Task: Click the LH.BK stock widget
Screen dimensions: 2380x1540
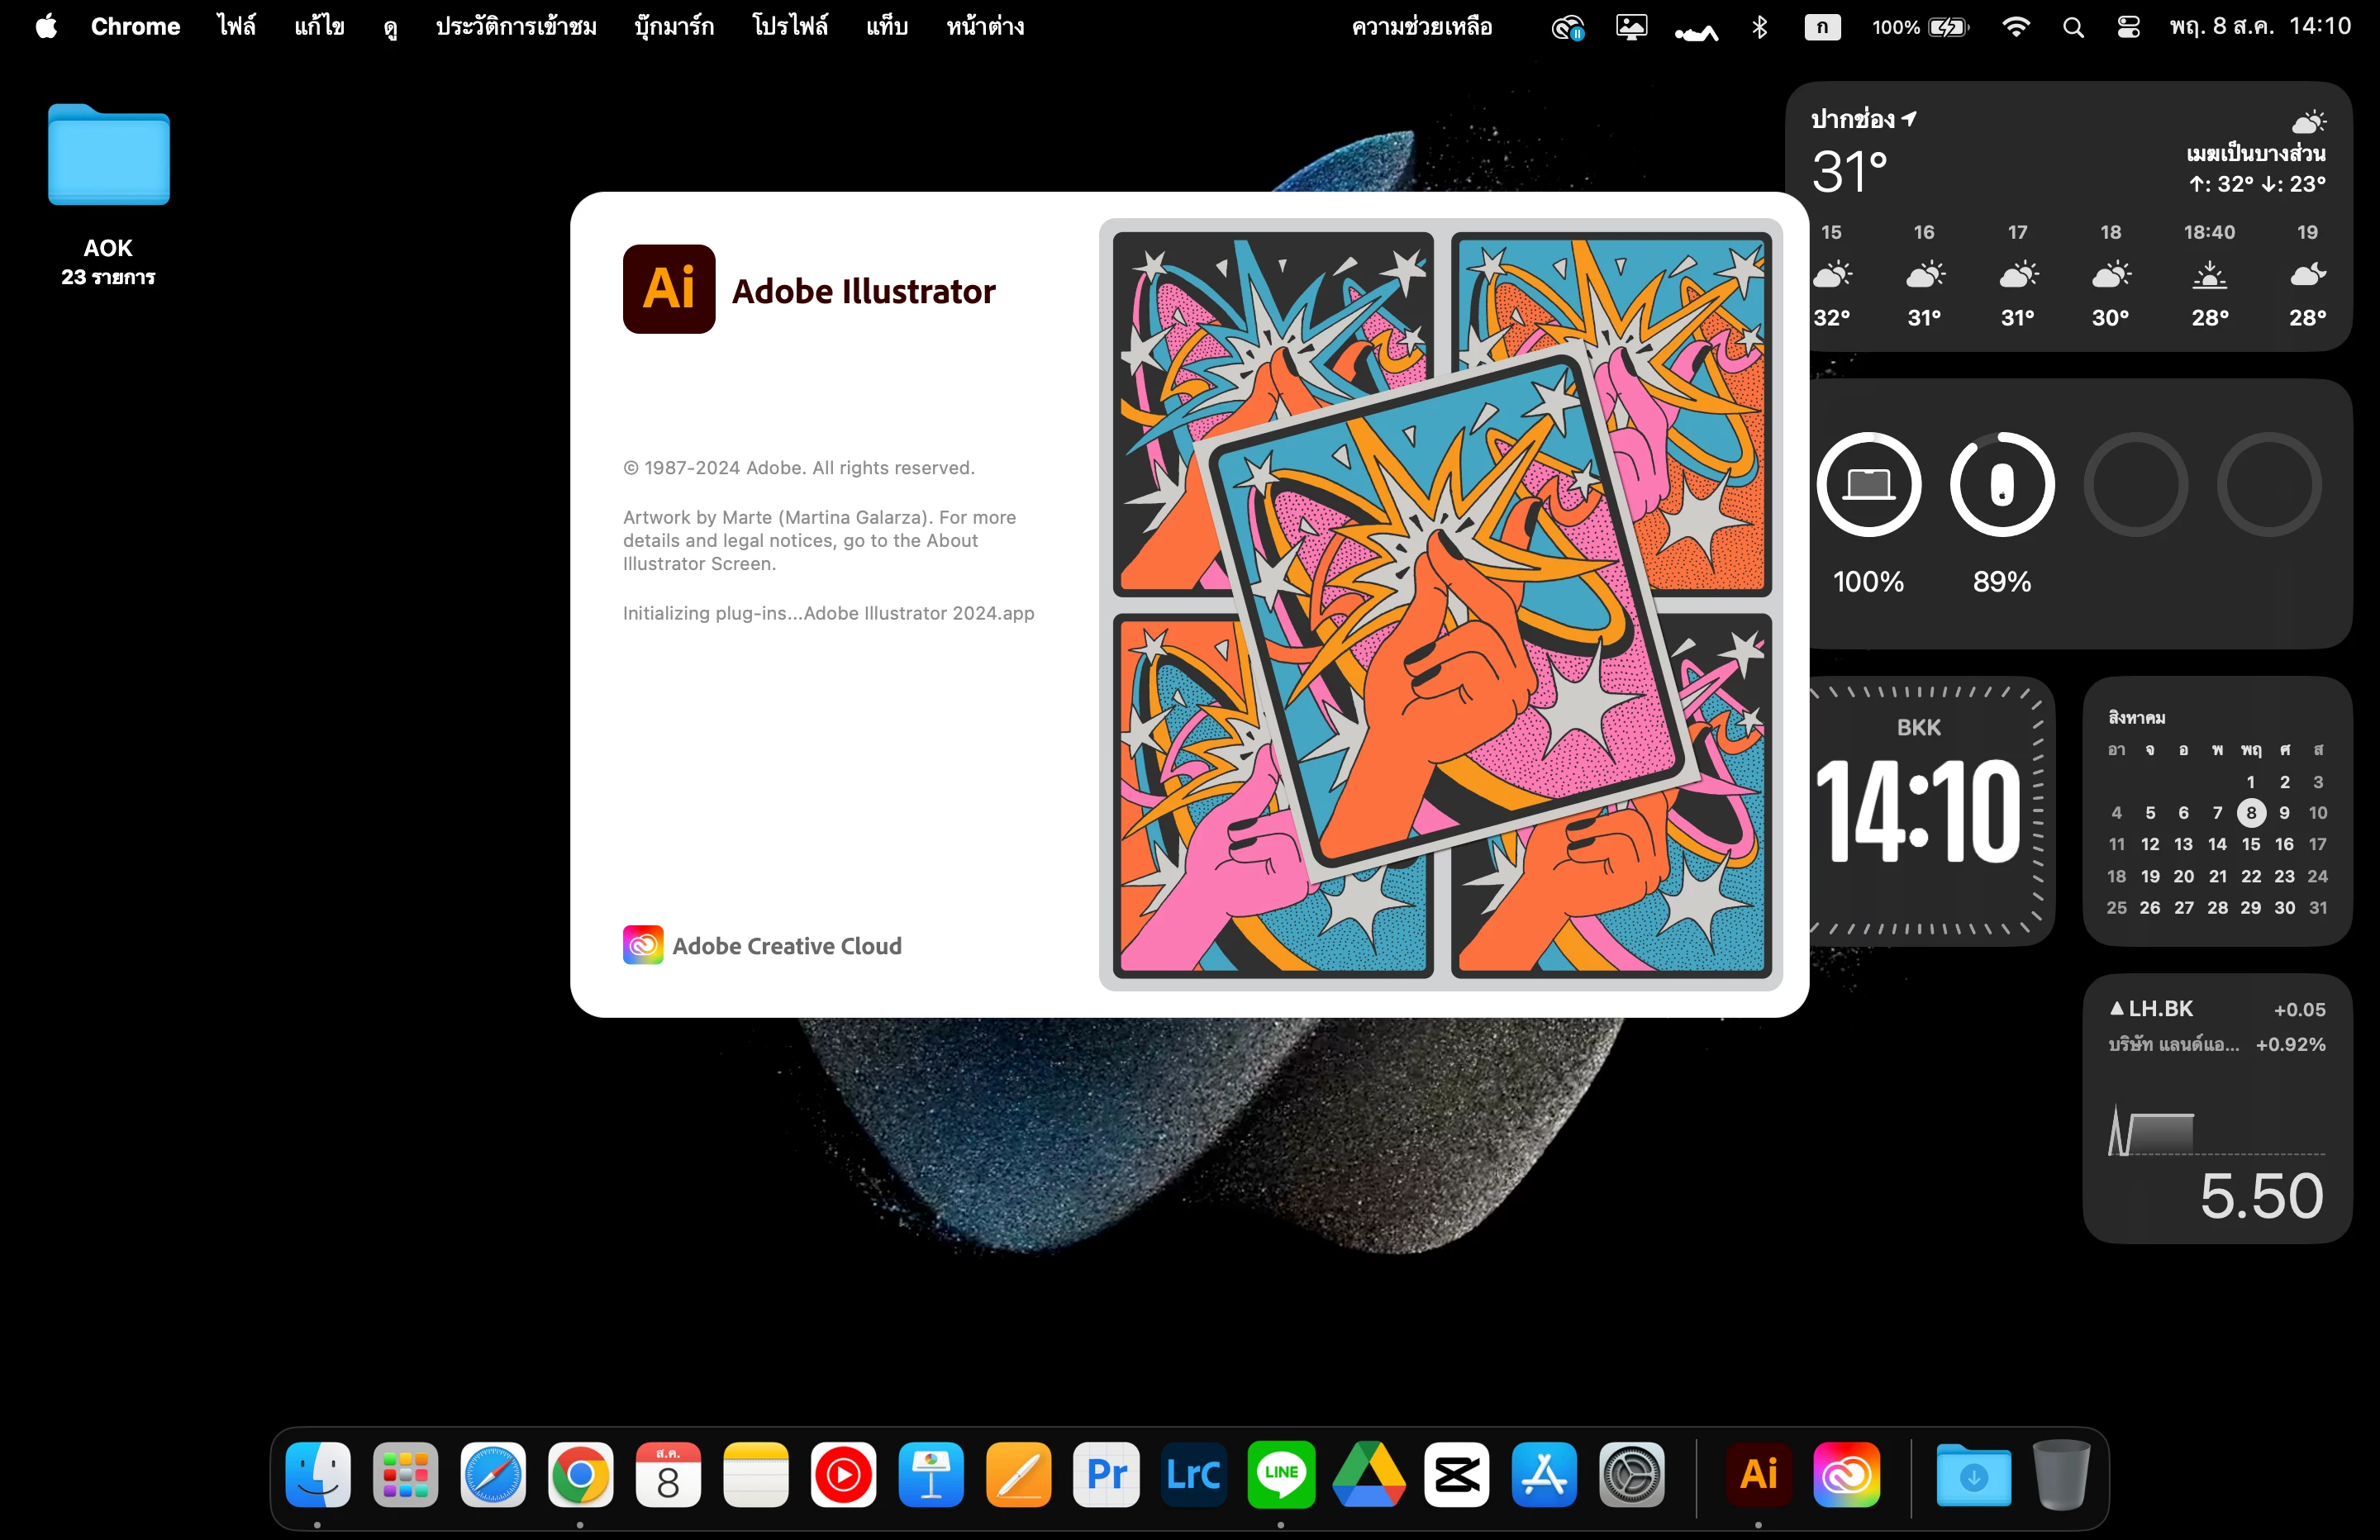Action: [x=2216, y=1108]
